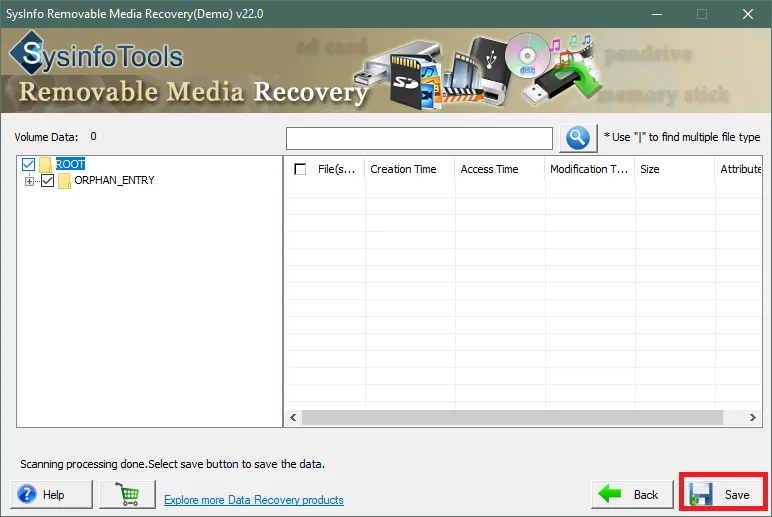772x517 pixels.
Task: Minimize the Removable Media Recovery window
Action: click(657, 14)
